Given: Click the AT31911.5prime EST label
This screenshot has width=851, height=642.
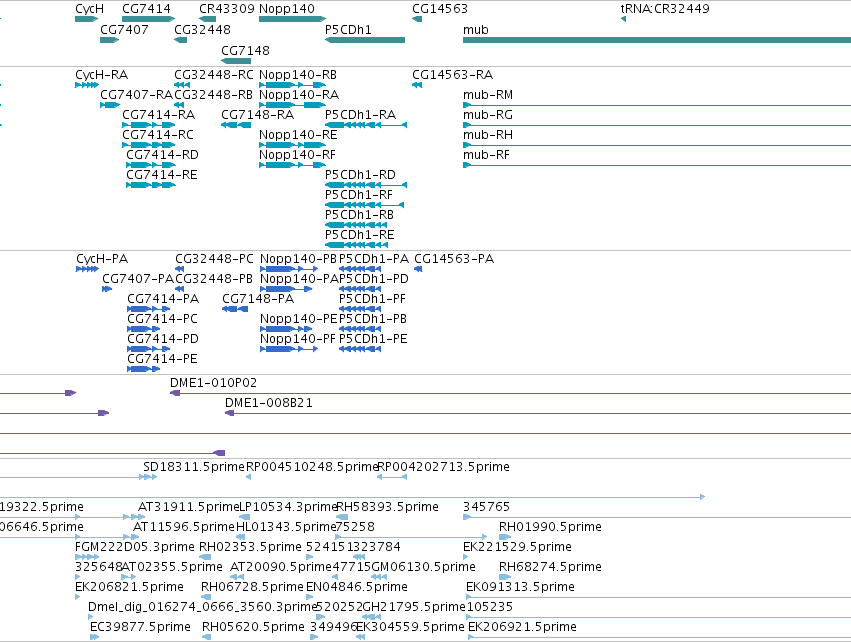Looking at the screenshot, I should 189,507.
